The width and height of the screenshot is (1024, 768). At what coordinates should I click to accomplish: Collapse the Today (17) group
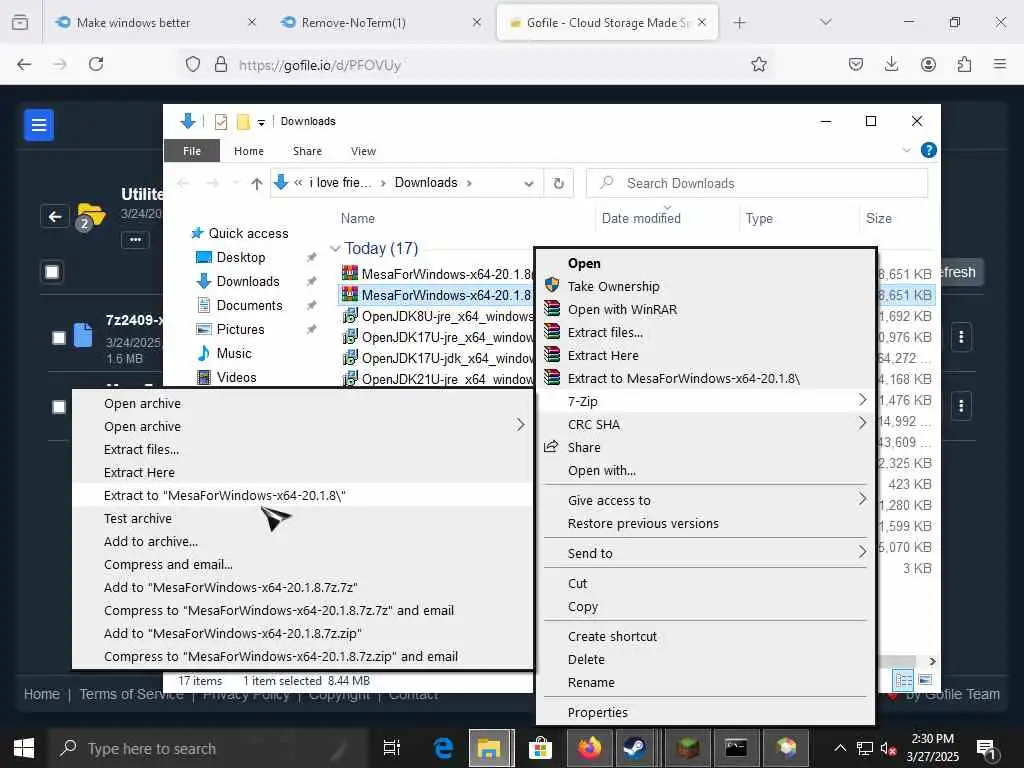[x=336, y=248]
